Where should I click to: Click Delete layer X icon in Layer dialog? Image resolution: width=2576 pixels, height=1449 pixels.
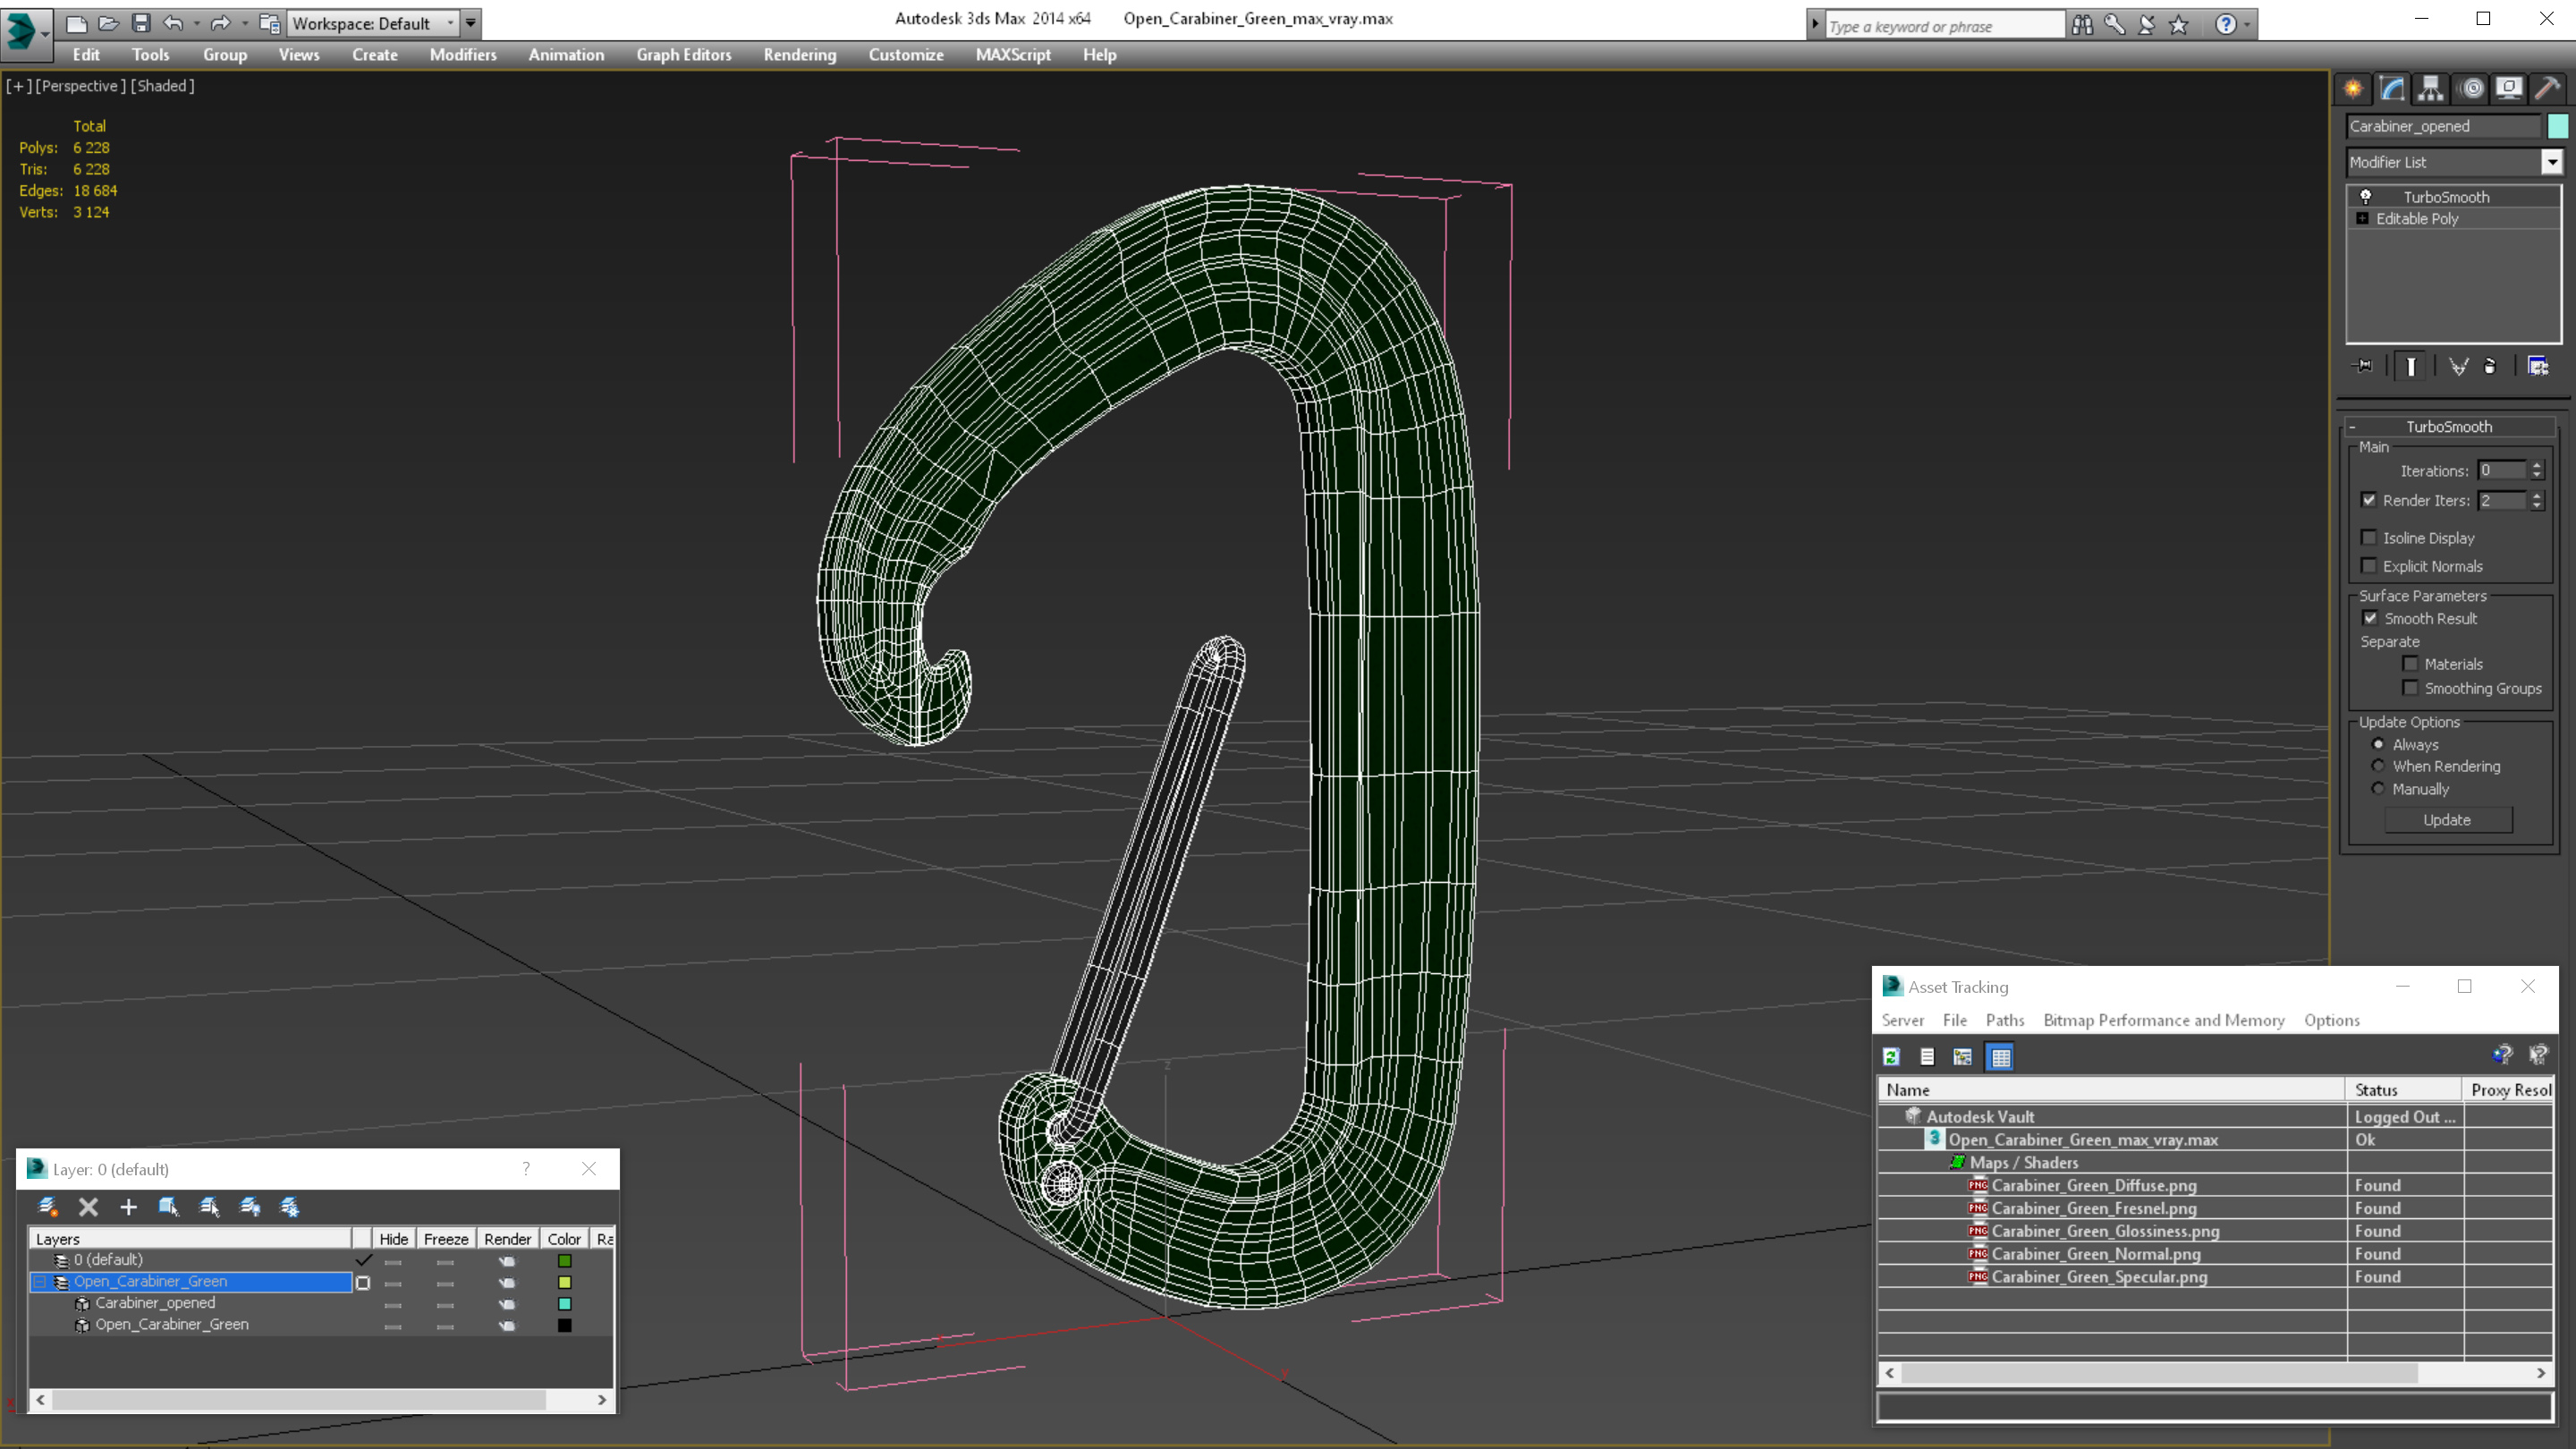tap(88, 1207)
